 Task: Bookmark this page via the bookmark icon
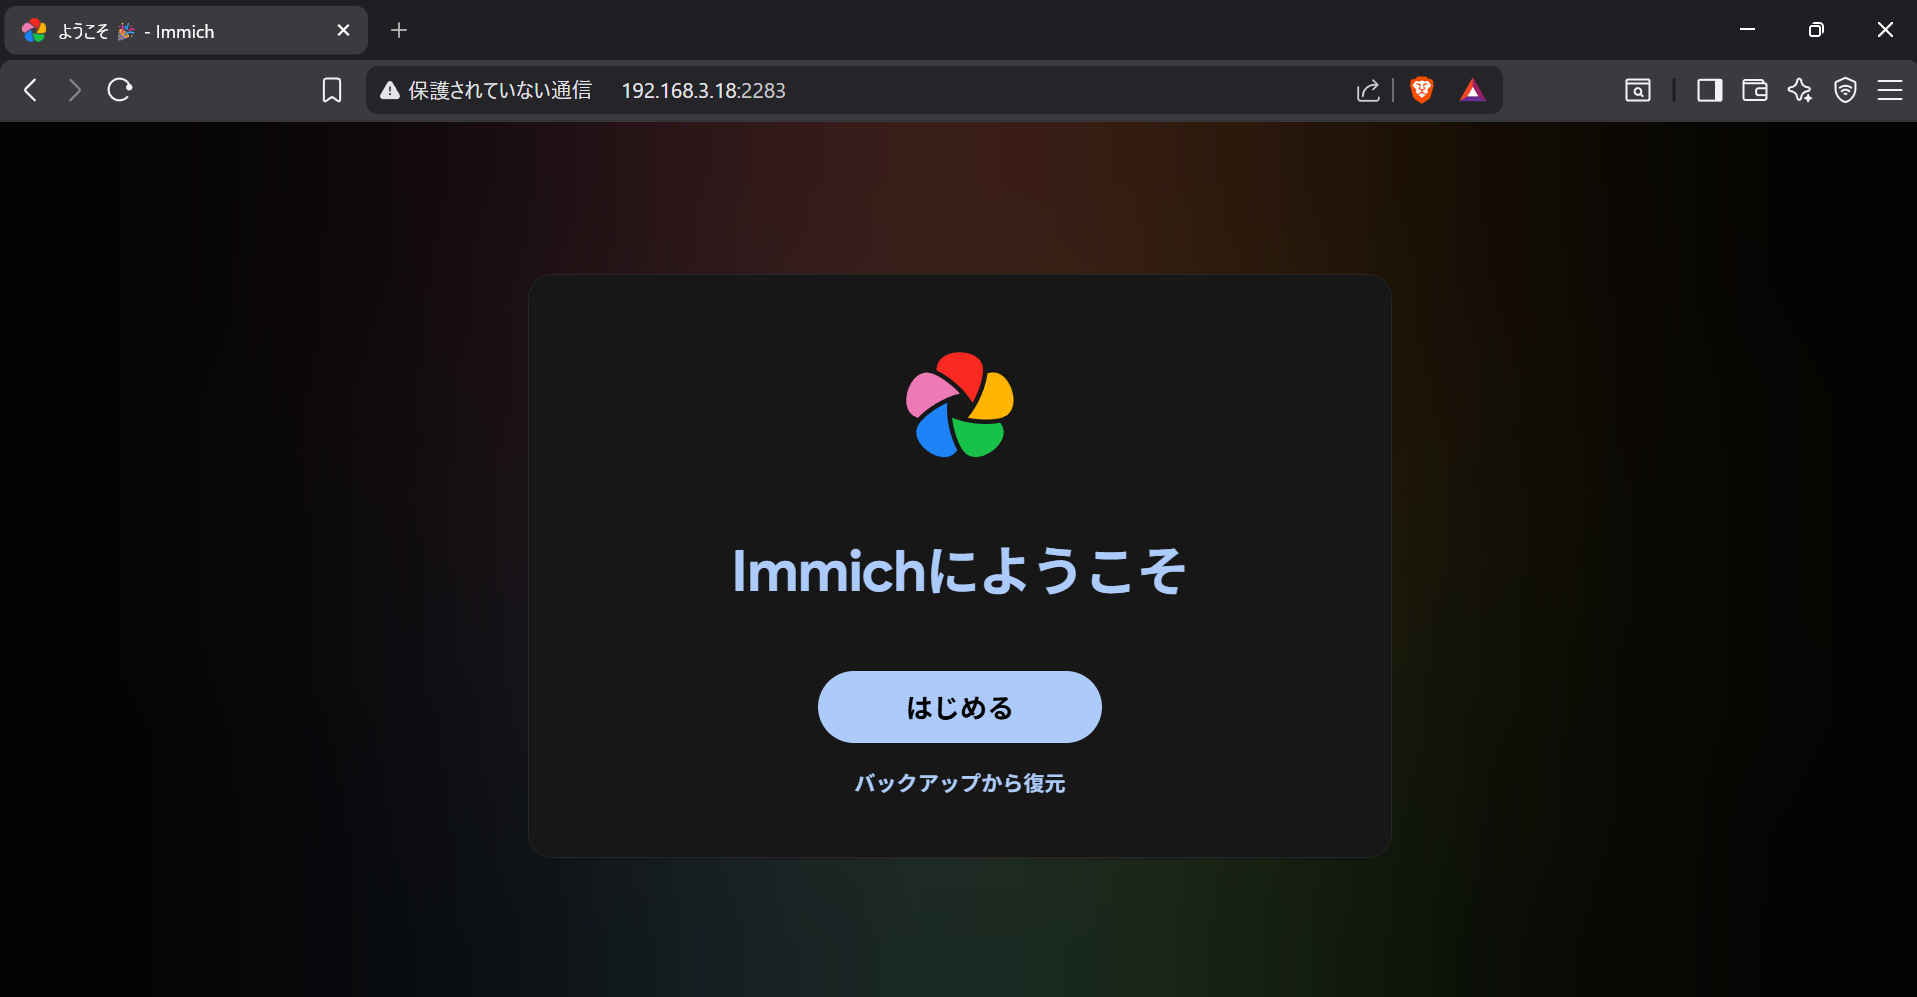click(x=332, y=90)
